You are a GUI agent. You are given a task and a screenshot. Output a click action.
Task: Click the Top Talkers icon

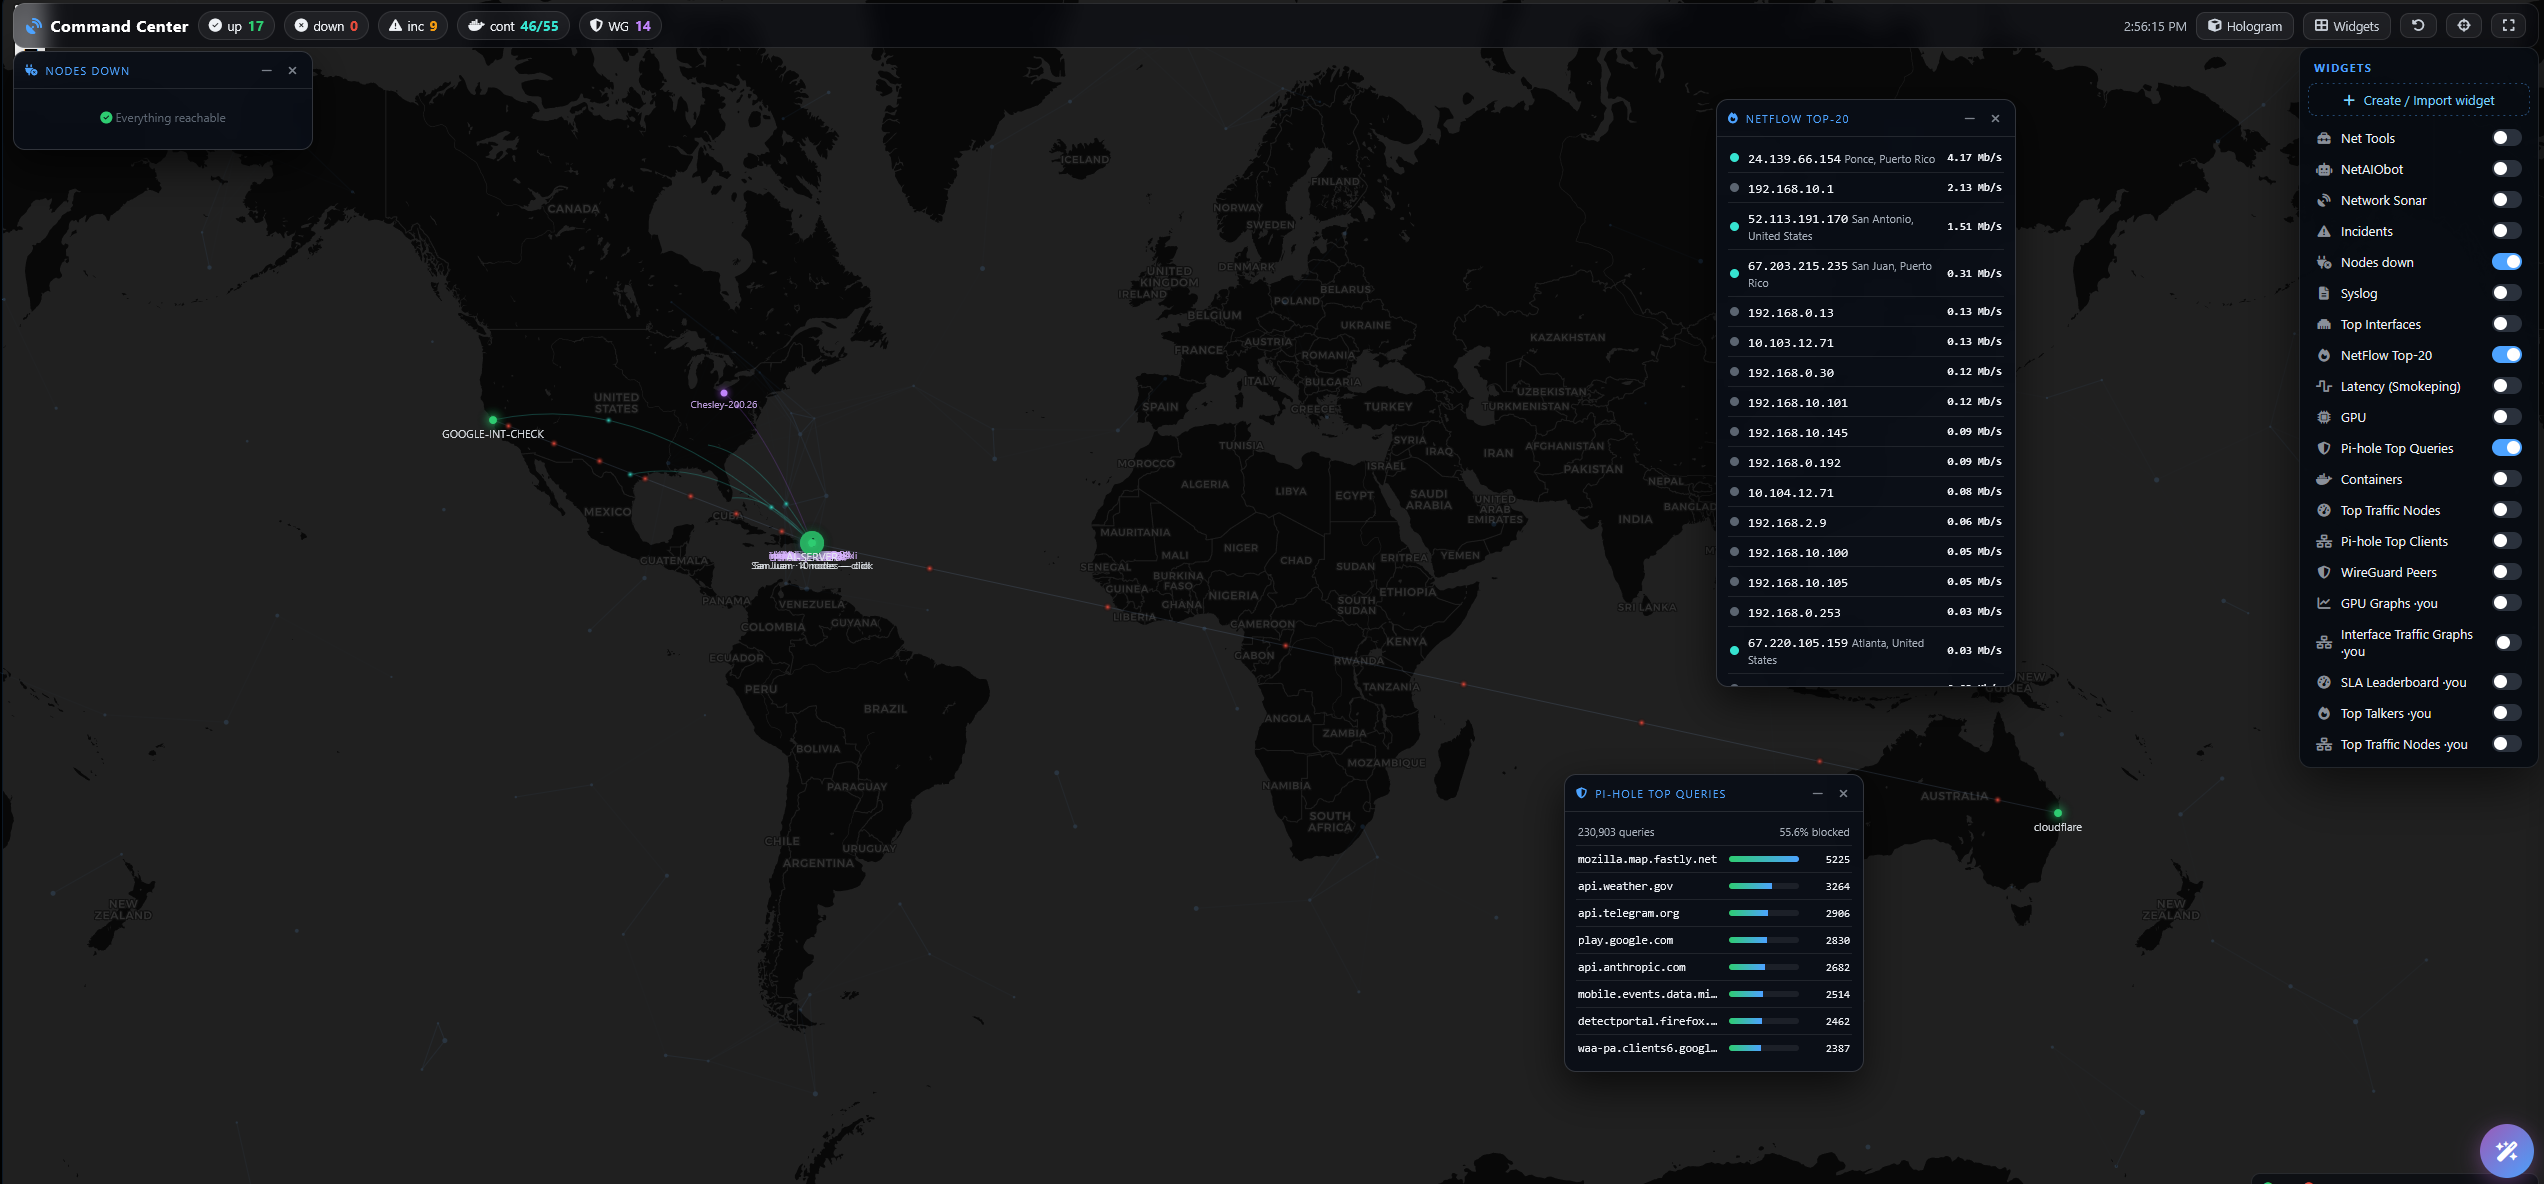pos(2324,714)
